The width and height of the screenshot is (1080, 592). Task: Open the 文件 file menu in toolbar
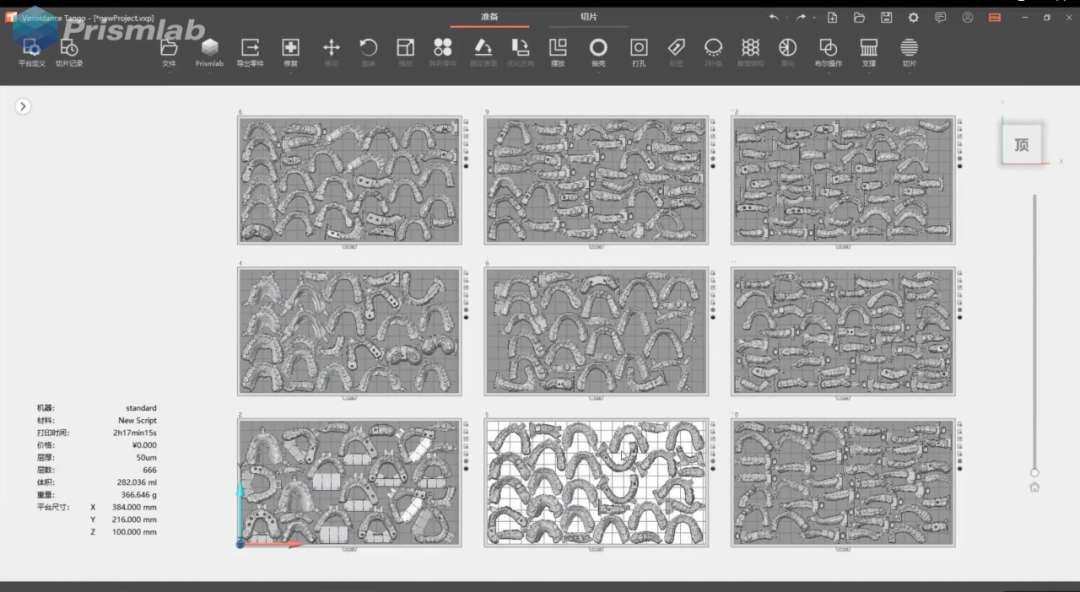[x=169, y=50]
